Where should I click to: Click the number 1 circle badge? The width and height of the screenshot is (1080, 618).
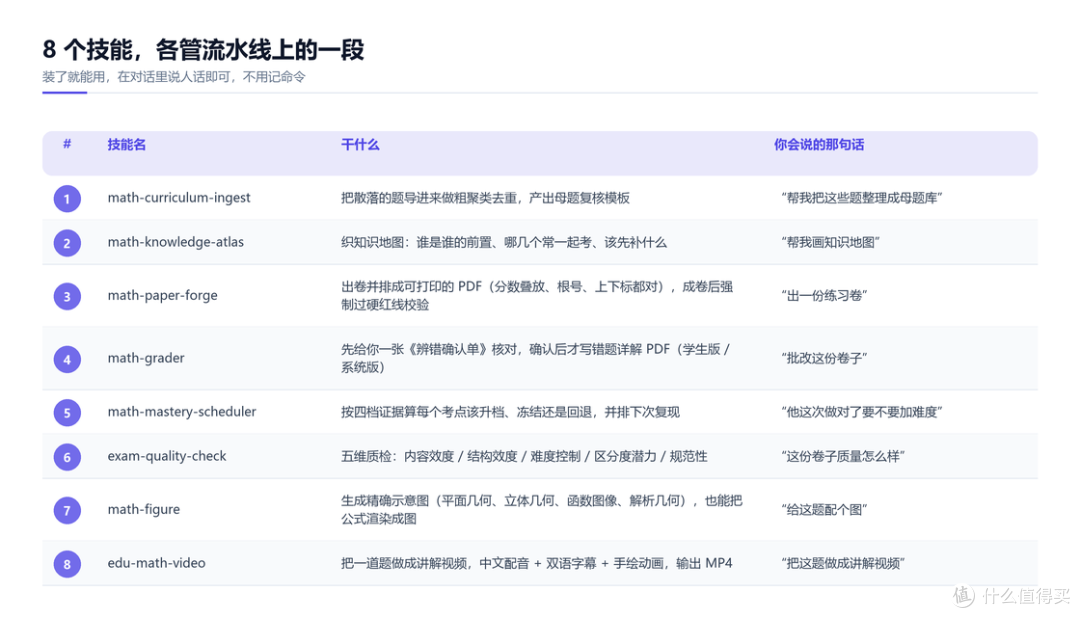[x=67, y=199]
